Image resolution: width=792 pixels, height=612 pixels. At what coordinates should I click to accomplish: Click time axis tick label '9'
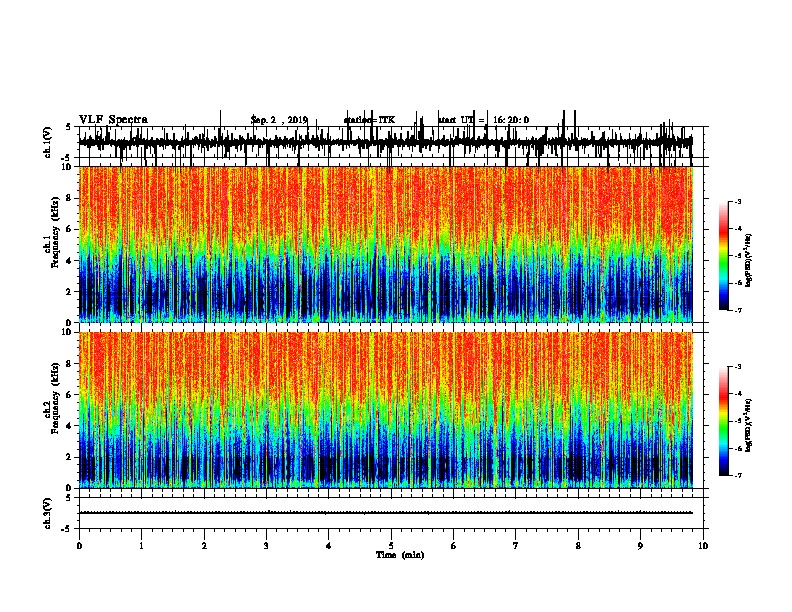click(x=640, y=546)
